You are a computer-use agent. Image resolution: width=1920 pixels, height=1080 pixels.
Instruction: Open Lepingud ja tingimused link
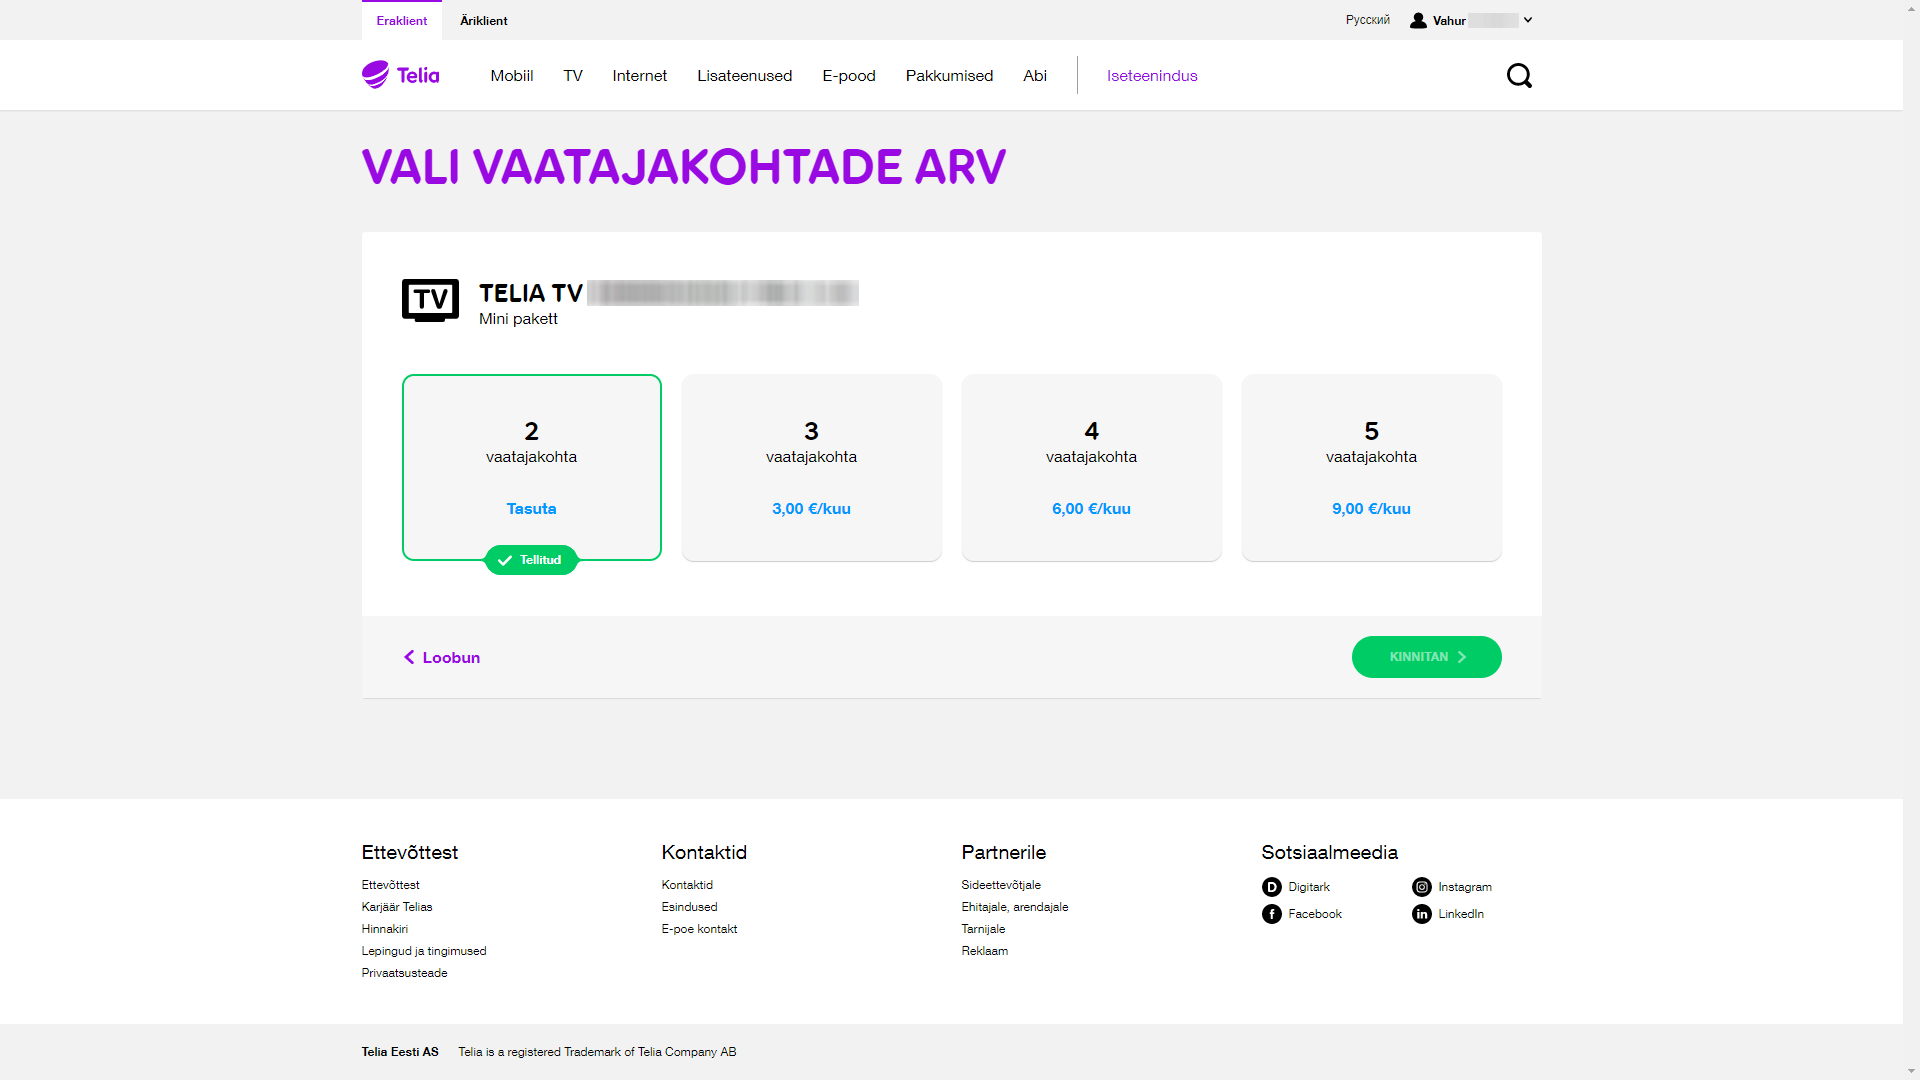[x=424, y=951]
